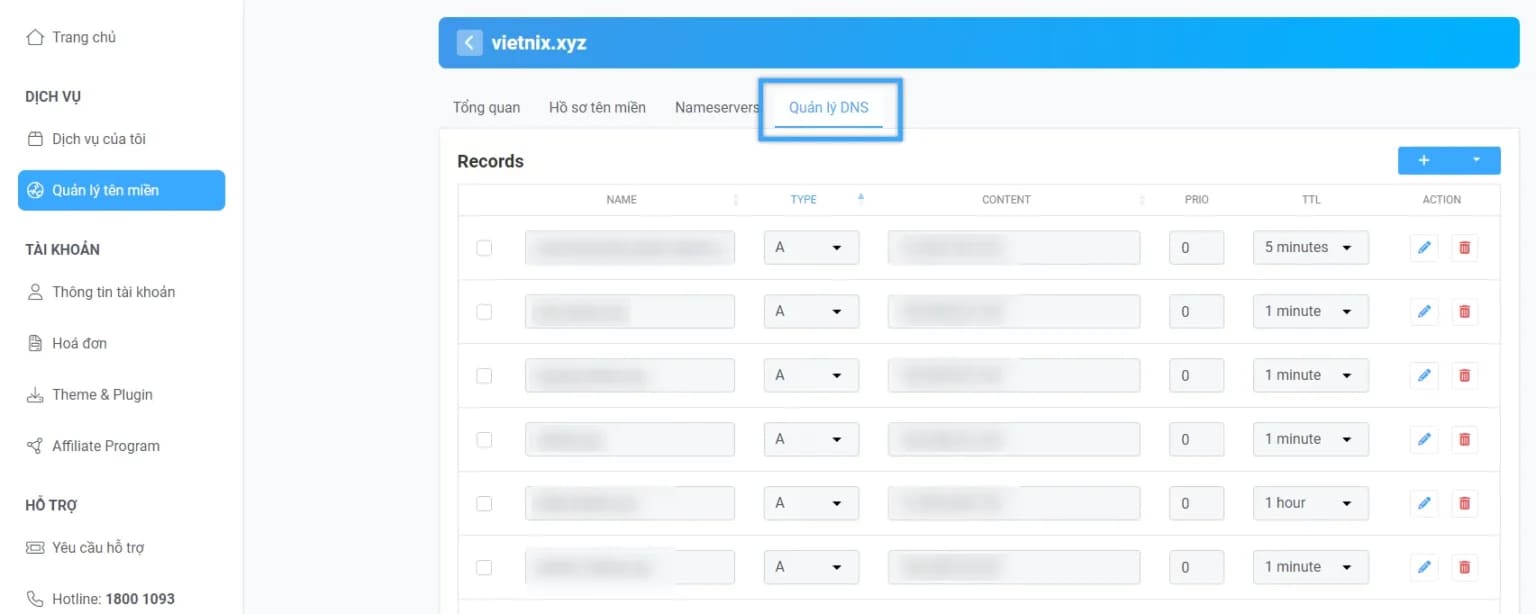The image size is (1536, 614).
Task: Open the Tổng quan tab
Action: click(x=485, y=107)
